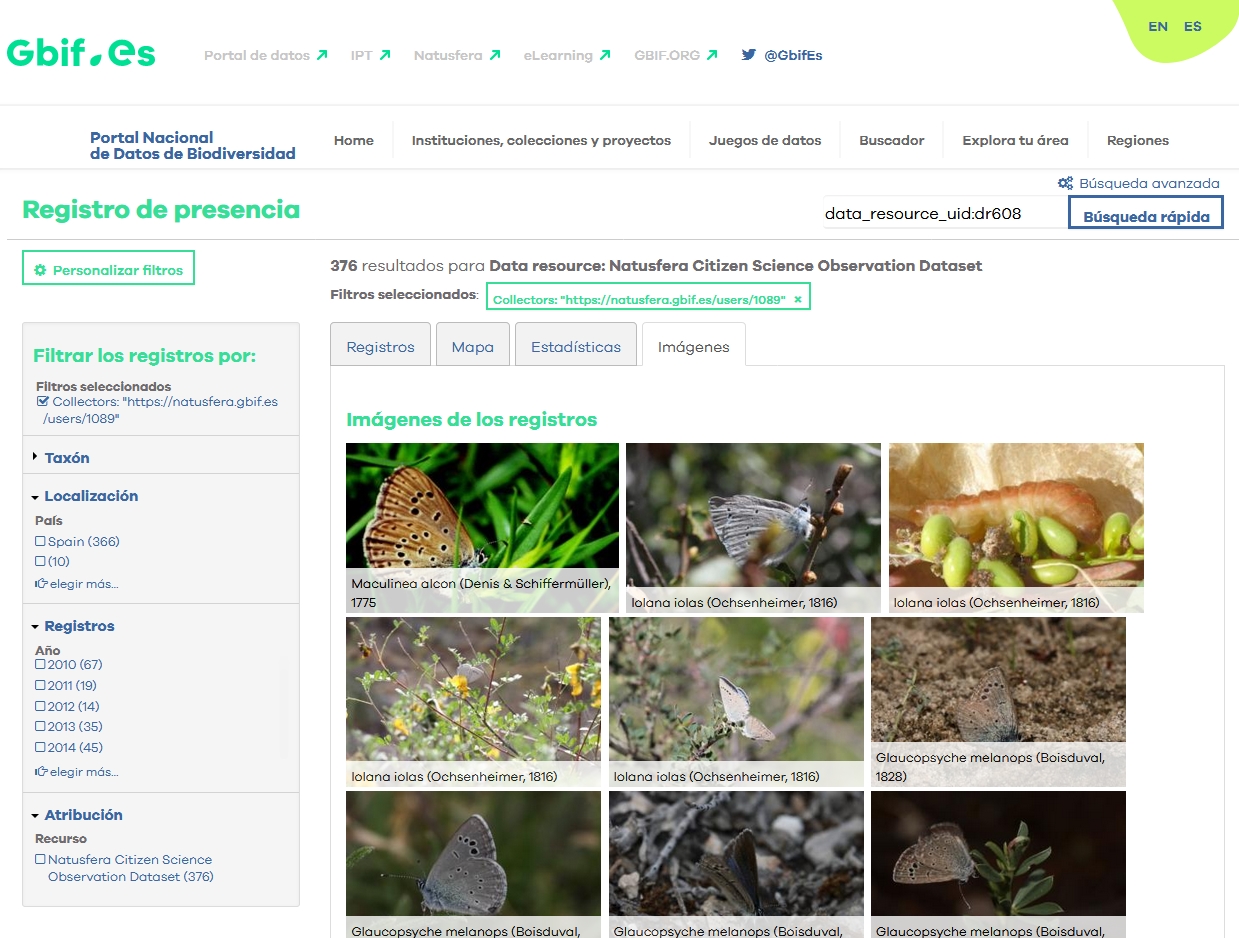Click the arrow icon beside GBIF.ORG

point(712,55)
